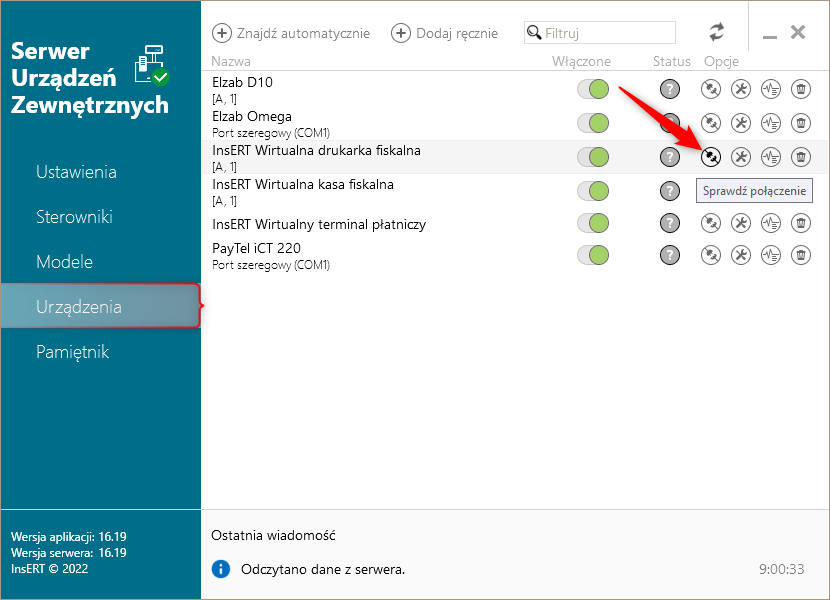Click Dodaj ręcznie button

tap(444, 33)
